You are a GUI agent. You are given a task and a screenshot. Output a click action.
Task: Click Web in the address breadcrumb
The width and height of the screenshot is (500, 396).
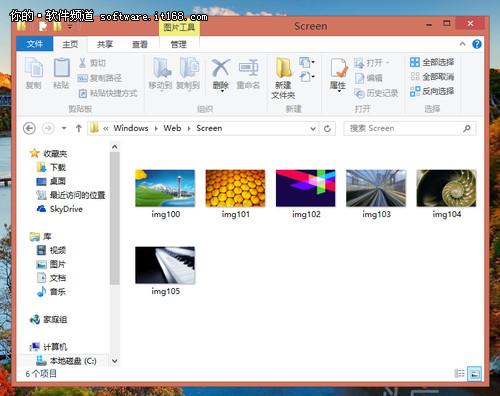click(x=172, y=128)
